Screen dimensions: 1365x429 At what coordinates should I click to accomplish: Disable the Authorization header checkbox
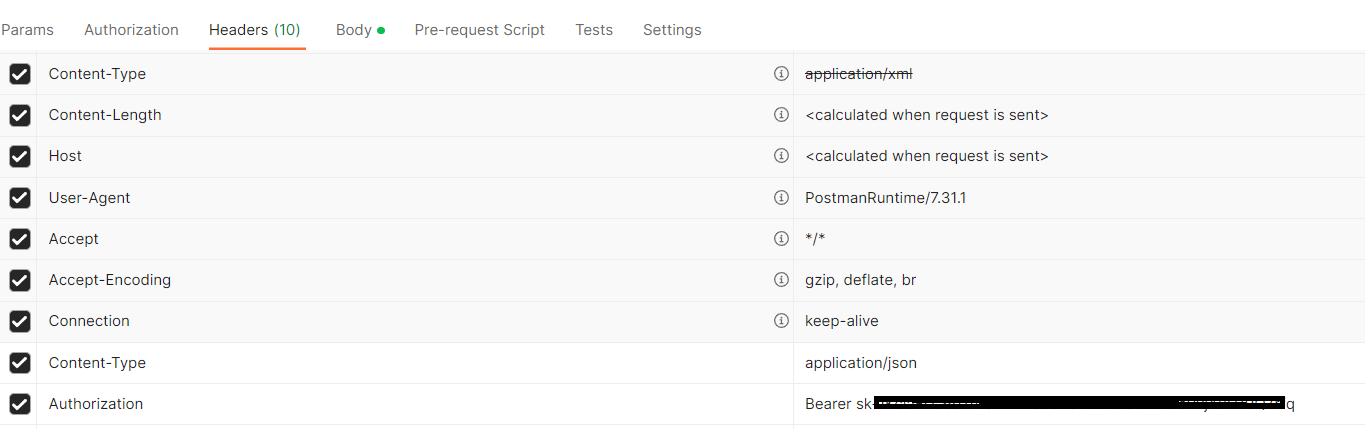click(20, 404)
